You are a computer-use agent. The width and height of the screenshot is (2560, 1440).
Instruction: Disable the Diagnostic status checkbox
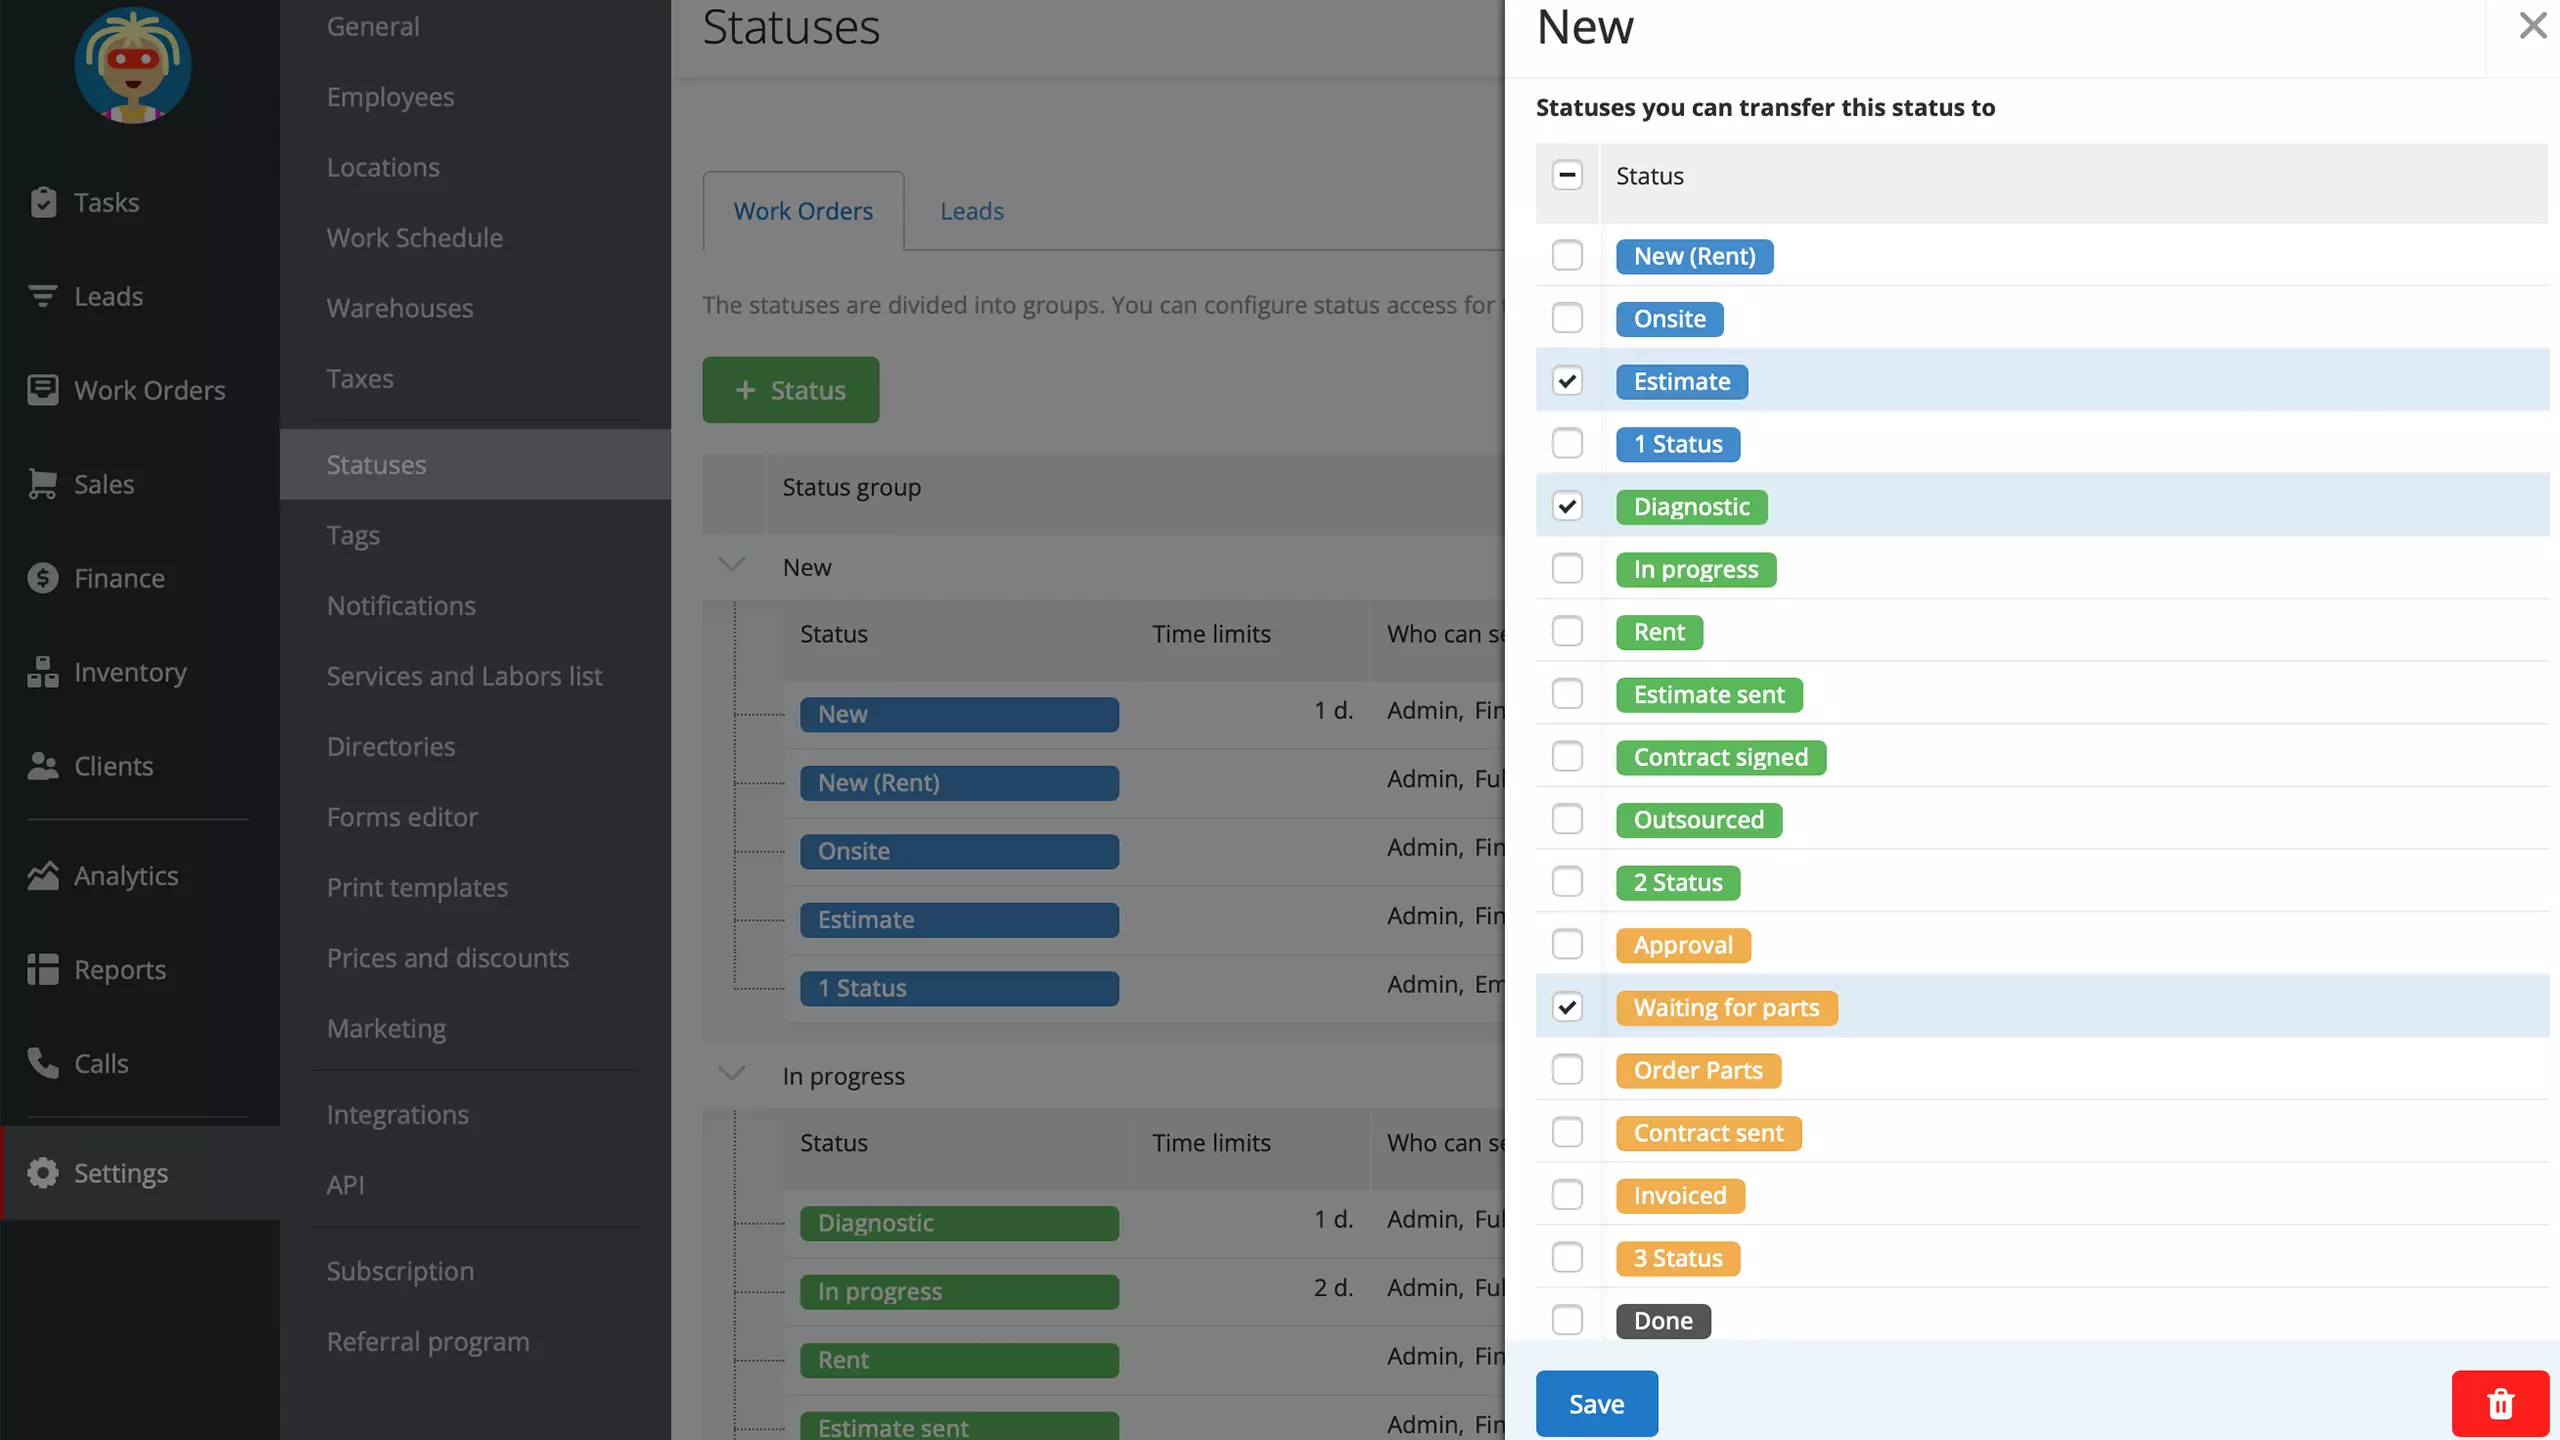point(1567,505)
